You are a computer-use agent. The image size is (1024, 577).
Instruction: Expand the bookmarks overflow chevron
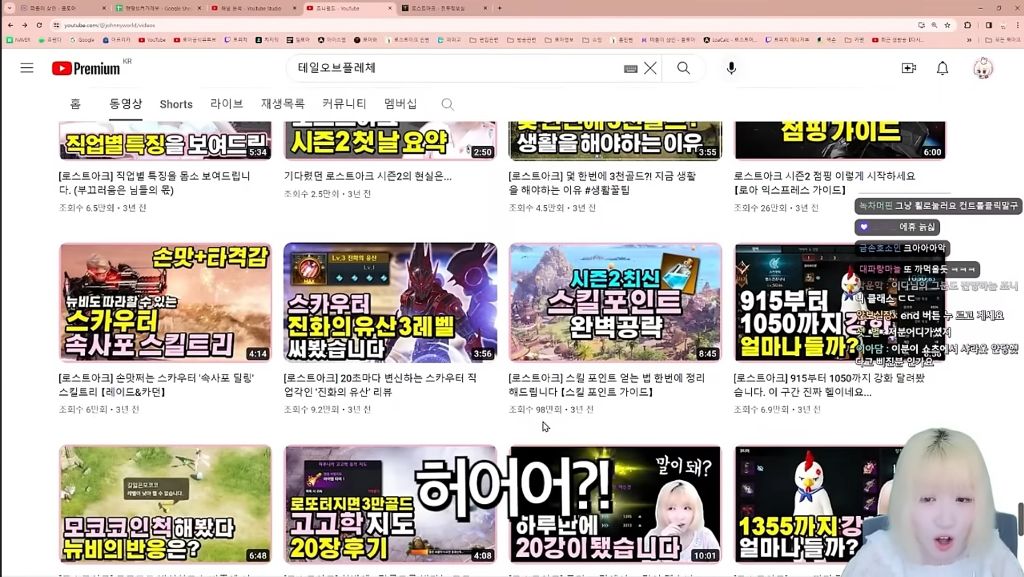coord(969,40)
